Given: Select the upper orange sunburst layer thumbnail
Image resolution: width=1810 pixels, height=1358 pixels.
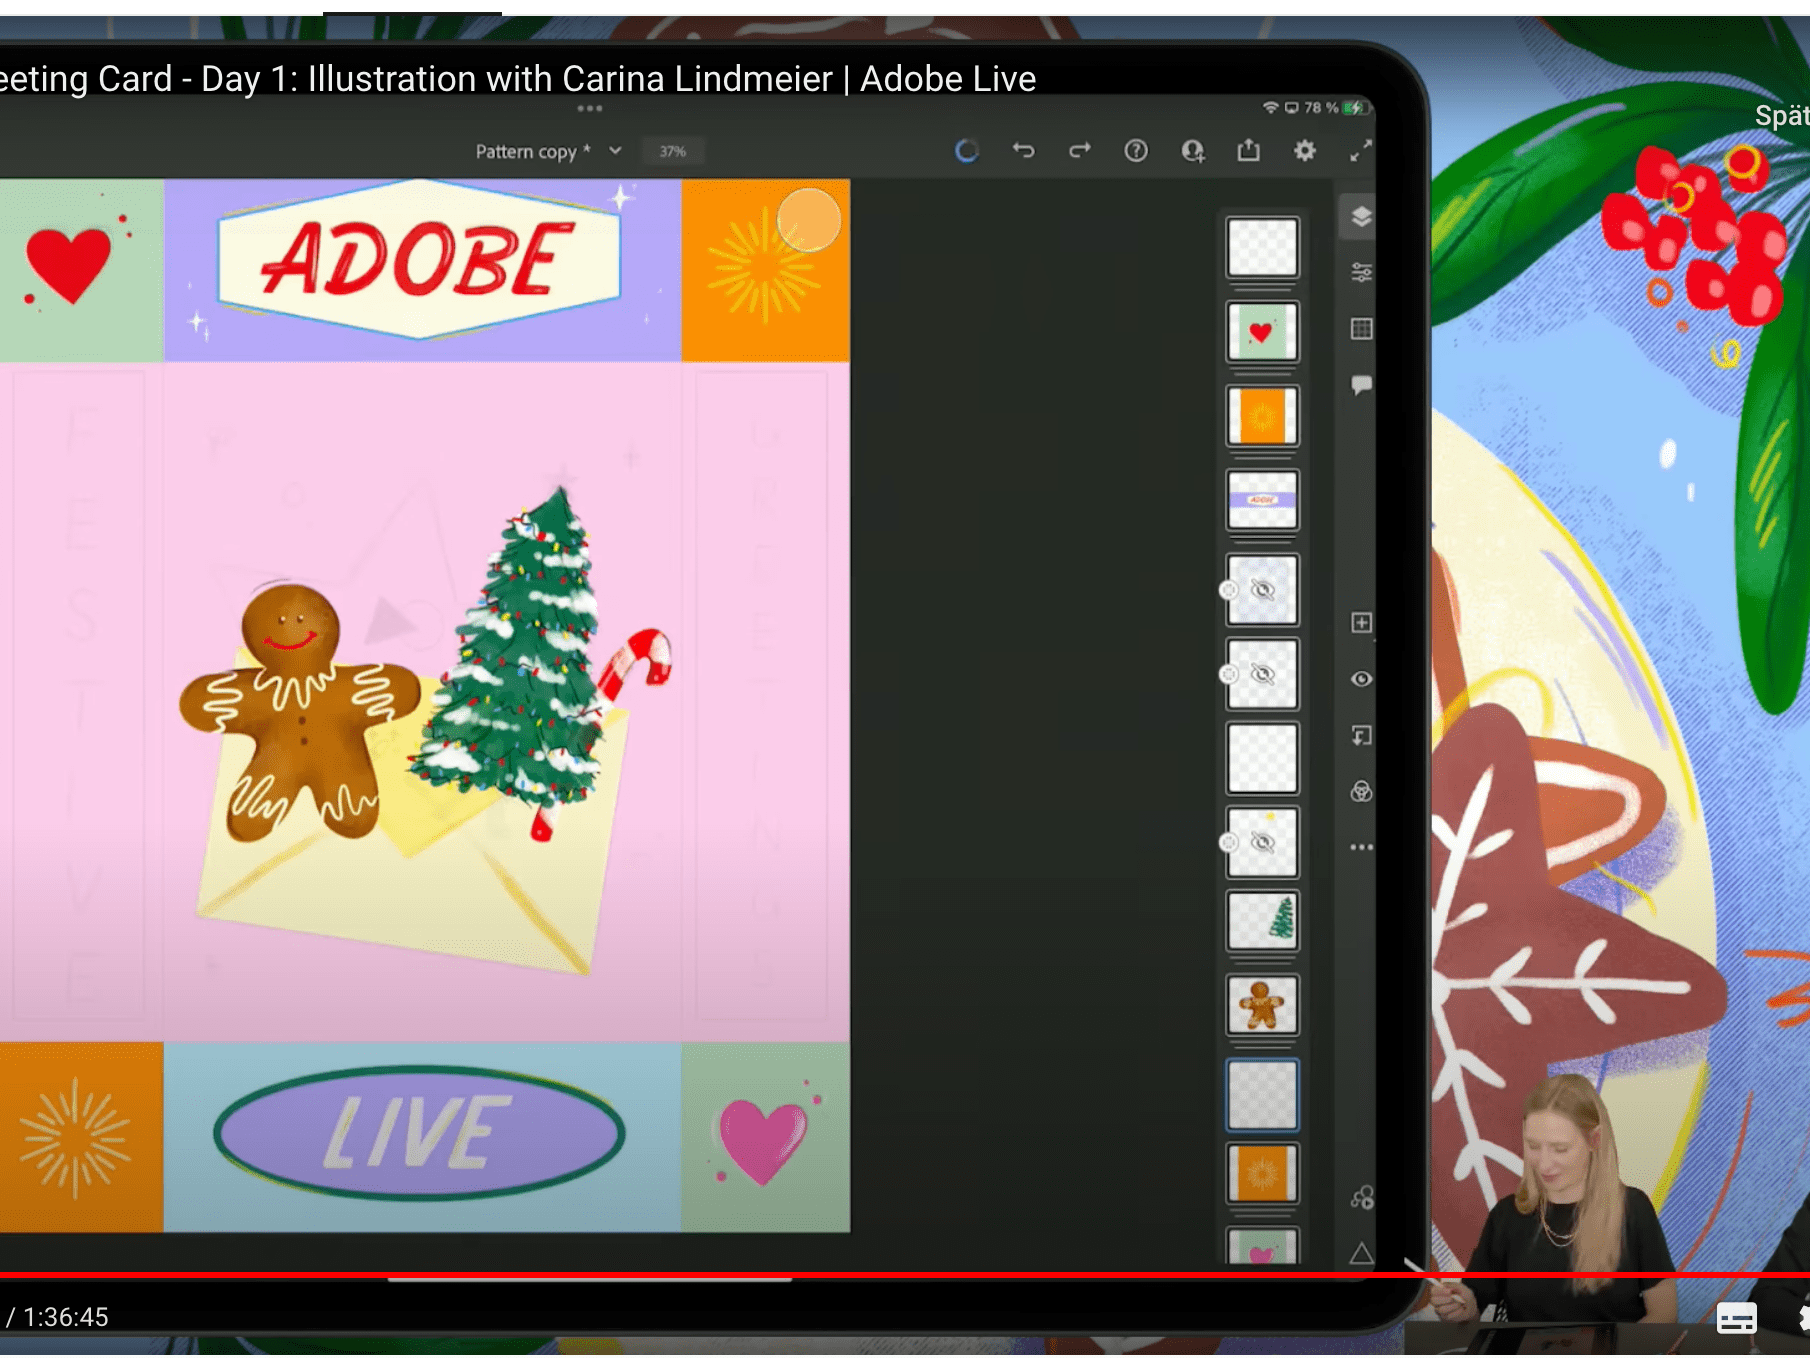Looking at the screenshot, I should [1262, 415].
